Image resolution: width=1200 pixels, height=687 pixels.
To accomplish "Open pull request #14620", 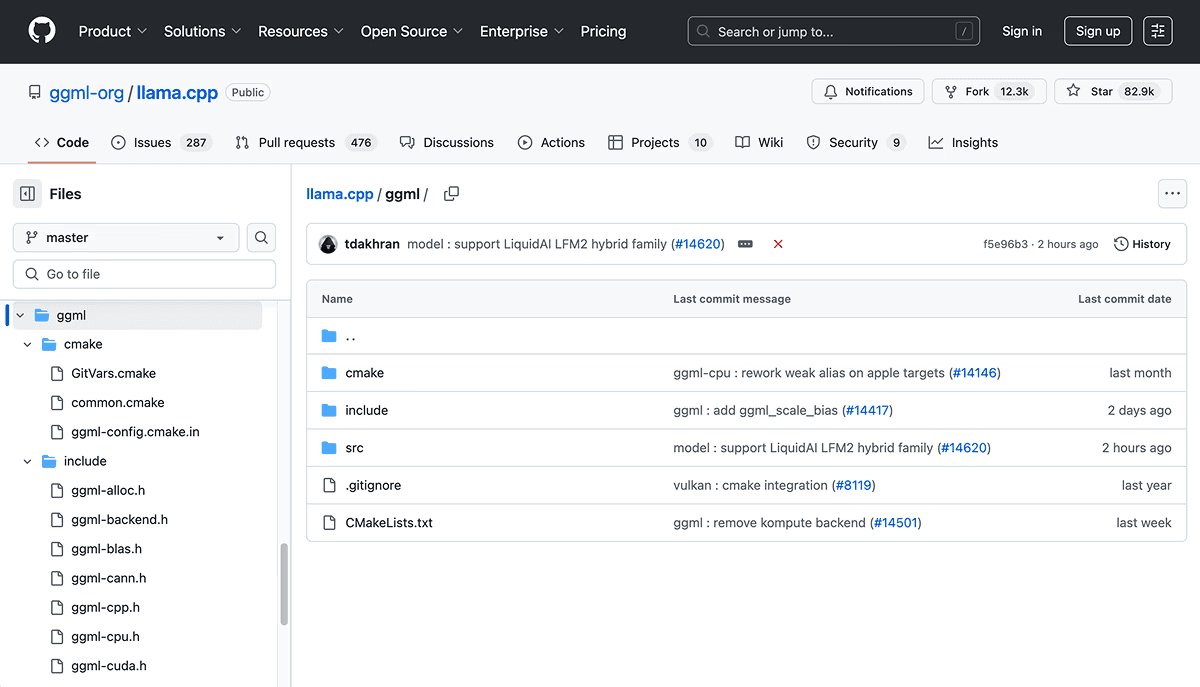I will coord(697,243).
